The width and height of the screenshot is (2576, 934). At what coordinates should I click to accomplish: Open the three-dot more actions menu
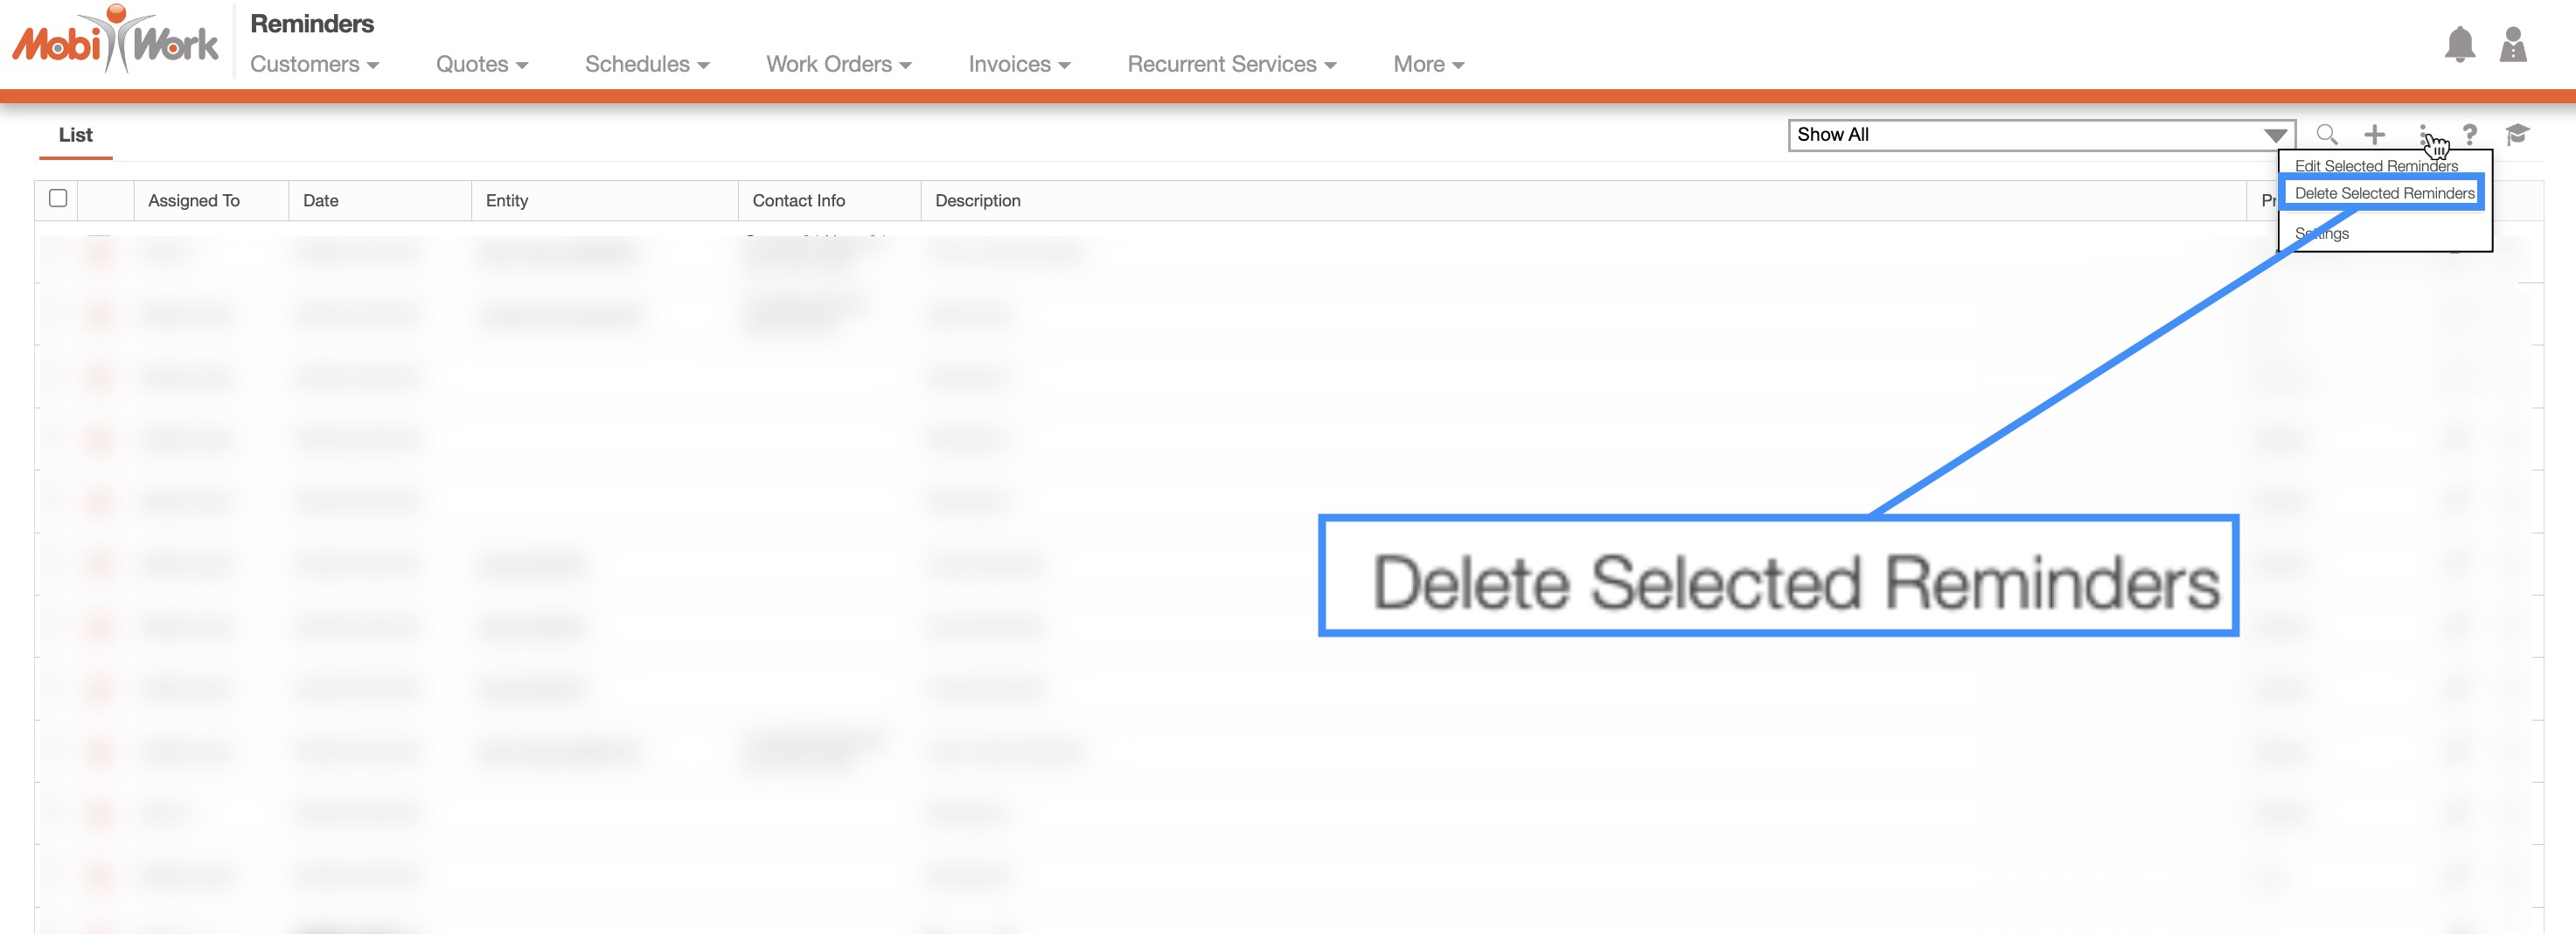pyautogui.click(x=2422, y=133)
